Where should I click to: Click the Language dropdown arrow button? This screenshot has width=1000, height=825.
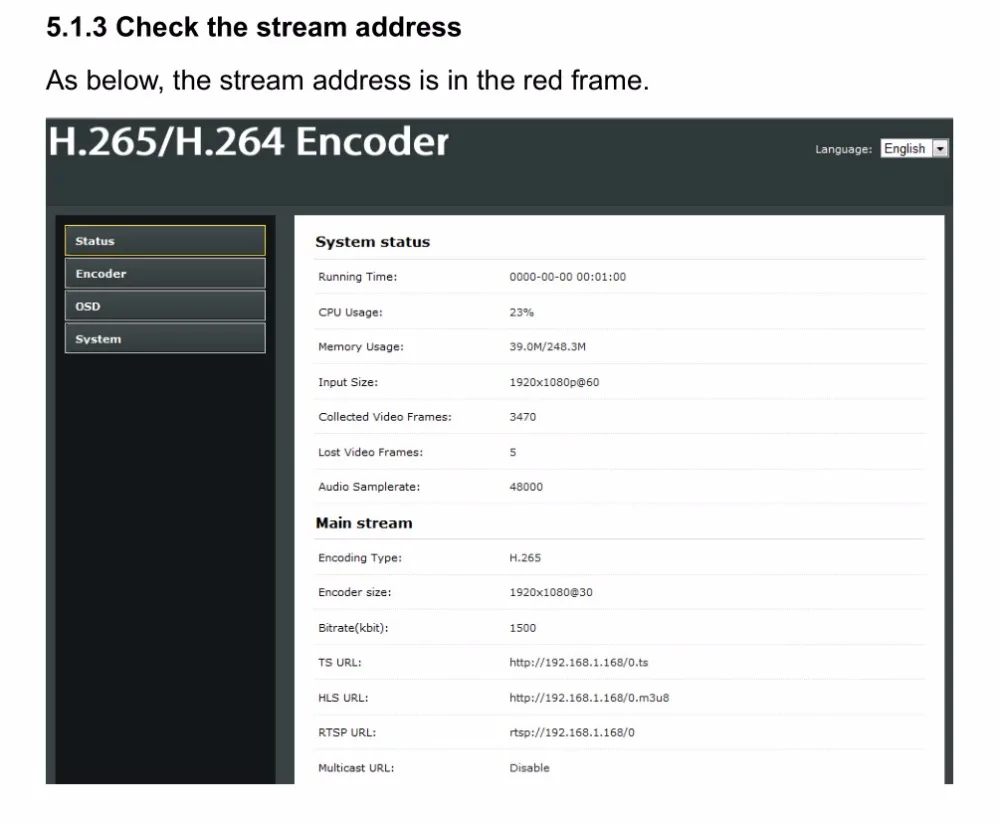point(940,149)
